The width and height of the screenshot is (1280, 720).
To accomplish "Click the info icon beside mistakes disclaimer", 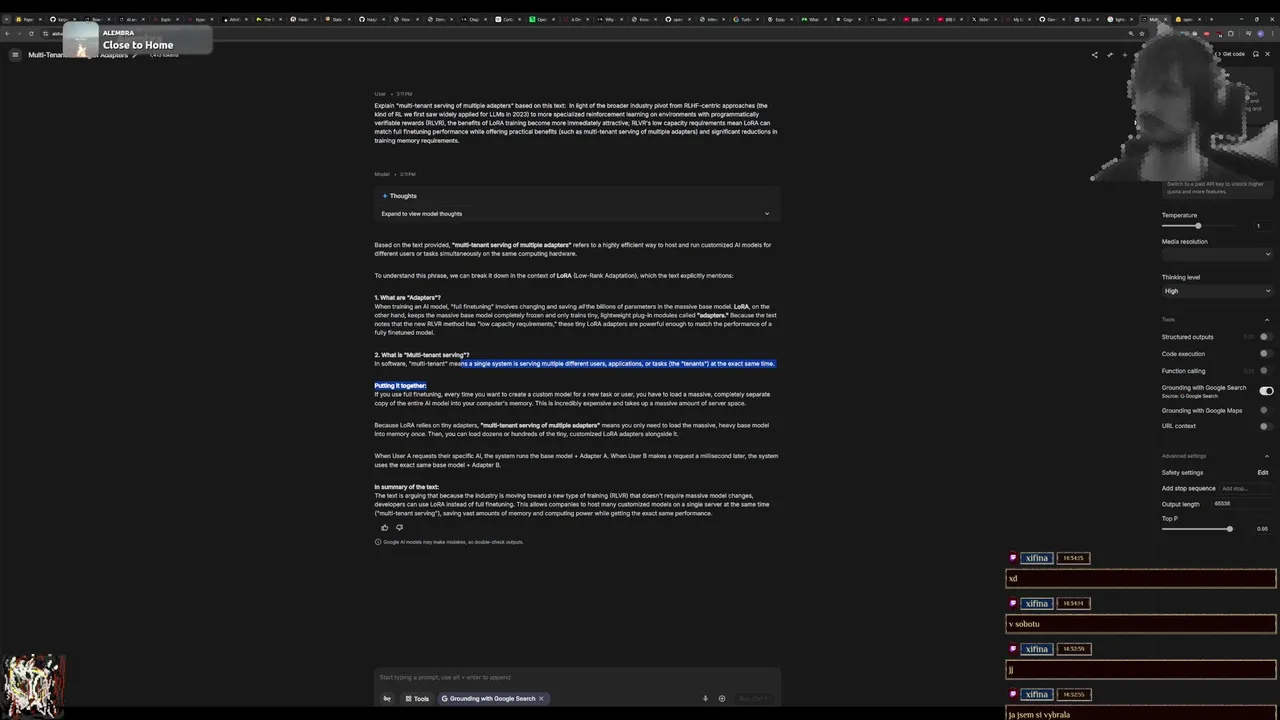I will coord(378,542).
